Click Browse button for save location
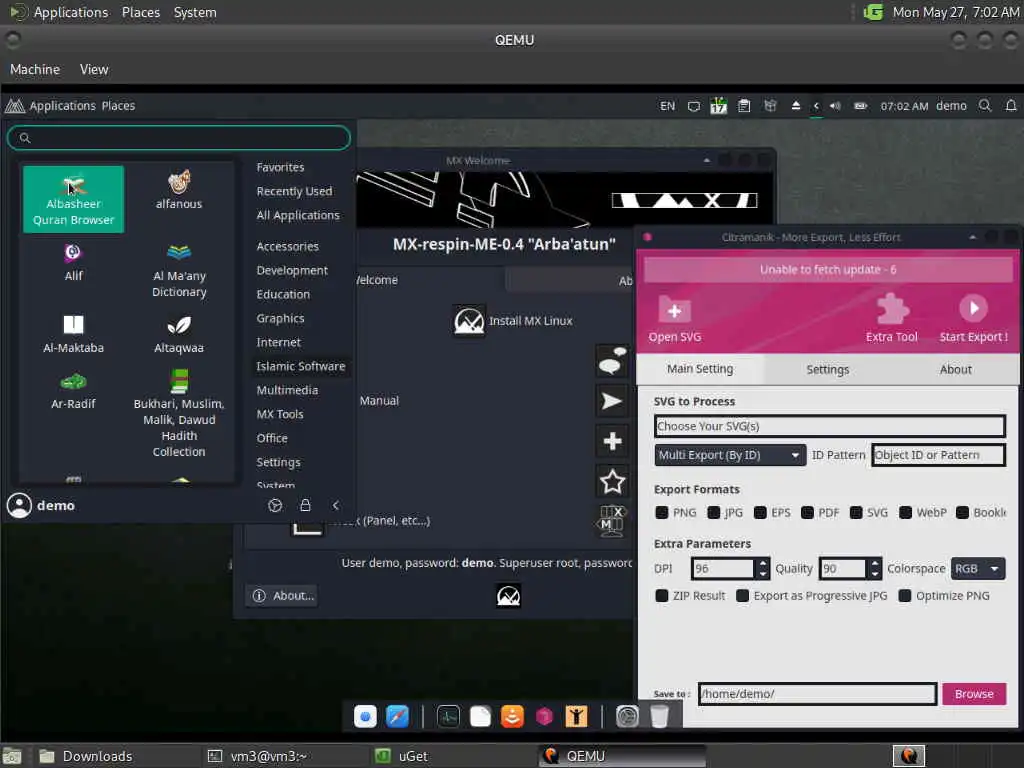Viewport: 1024px width, 768px height. tap(974, 694)
